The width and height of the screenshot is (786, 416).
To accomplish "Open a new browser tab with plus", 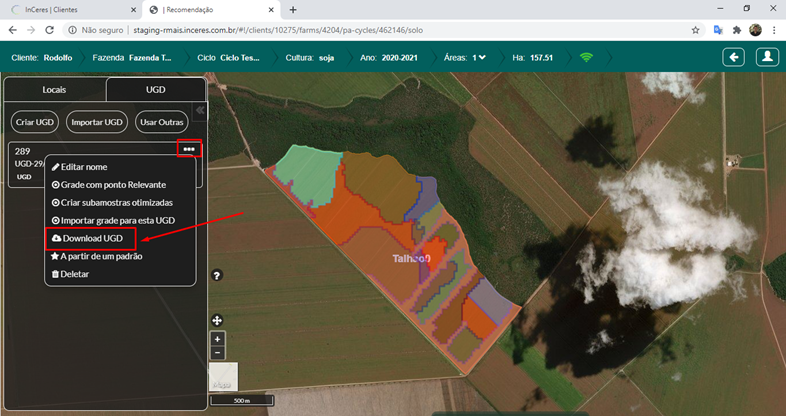I will click(293, 10).
